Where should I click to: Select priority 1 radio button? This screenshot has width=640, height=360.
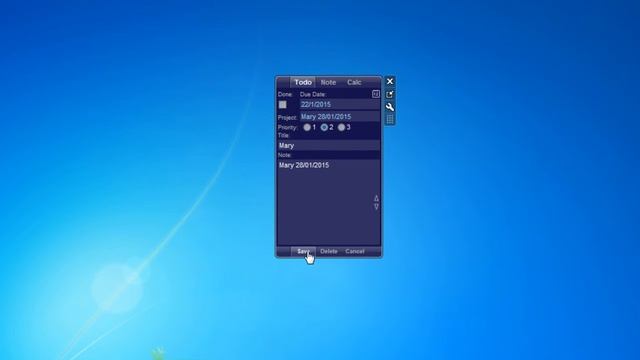click(307, 127)
